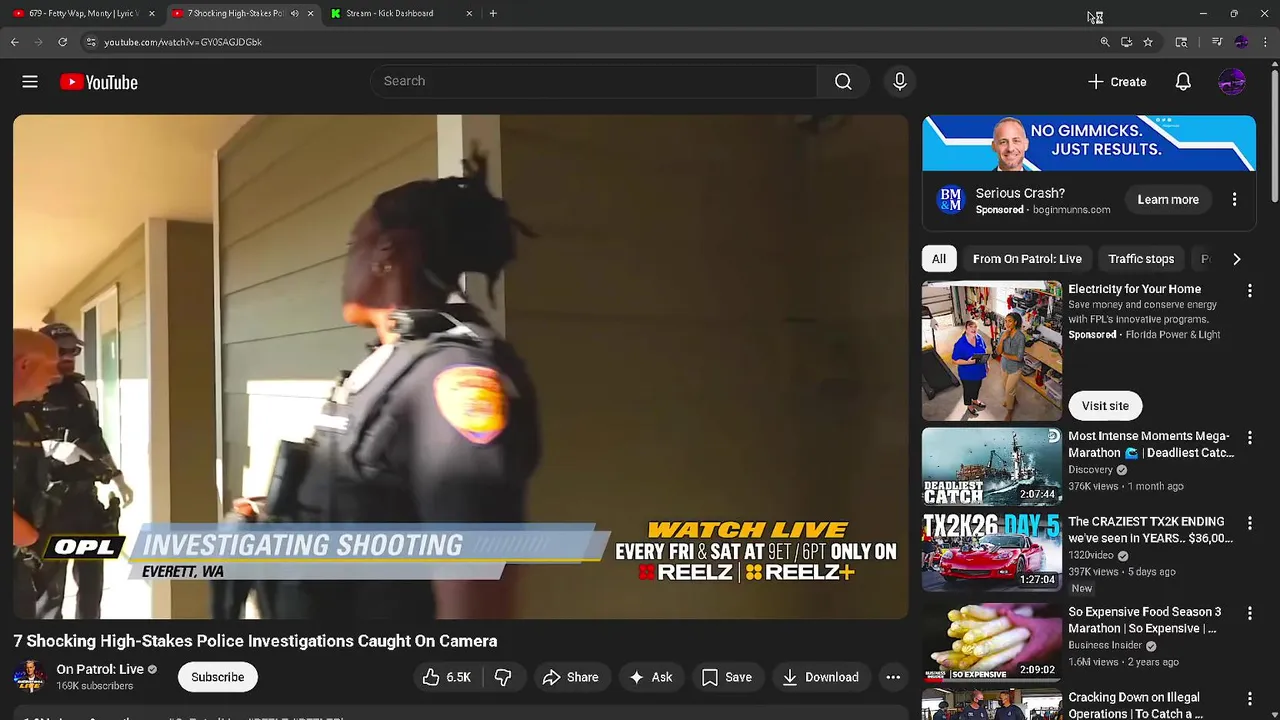Click the search magnifier button
The height and width of the screenshot is (720, 1280).
(x=843, y=81)
